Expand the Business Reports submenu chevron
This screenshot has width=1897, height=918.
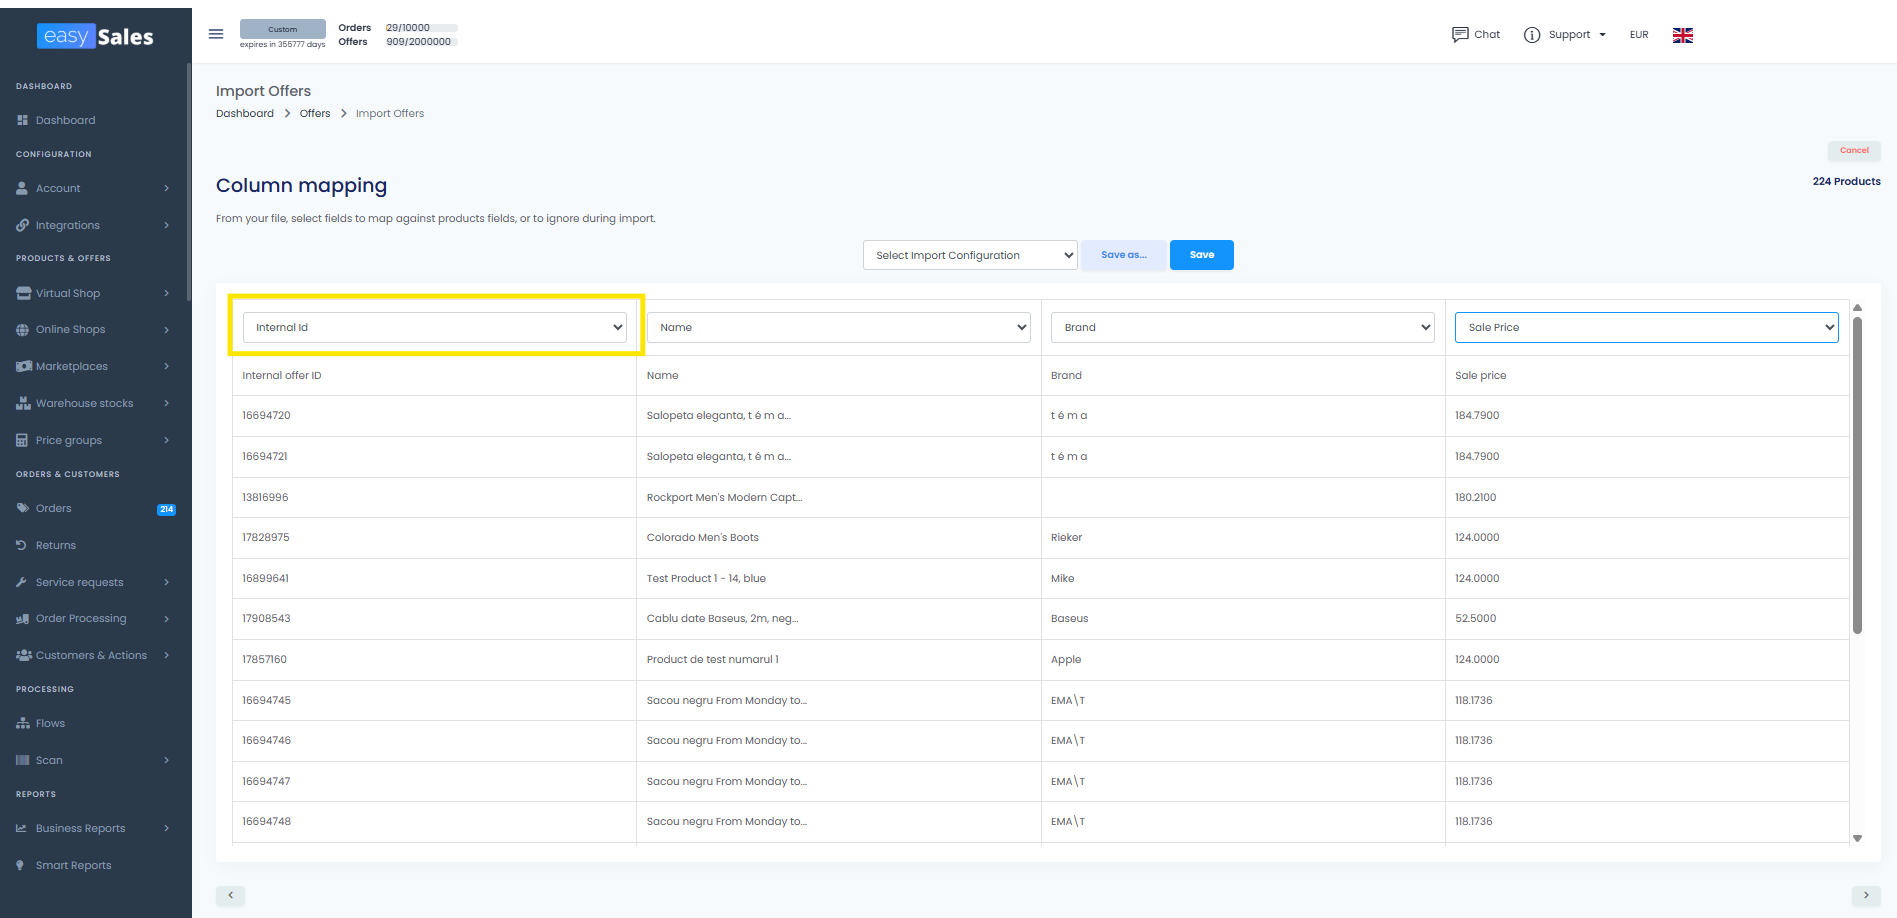tap(166, 828)
